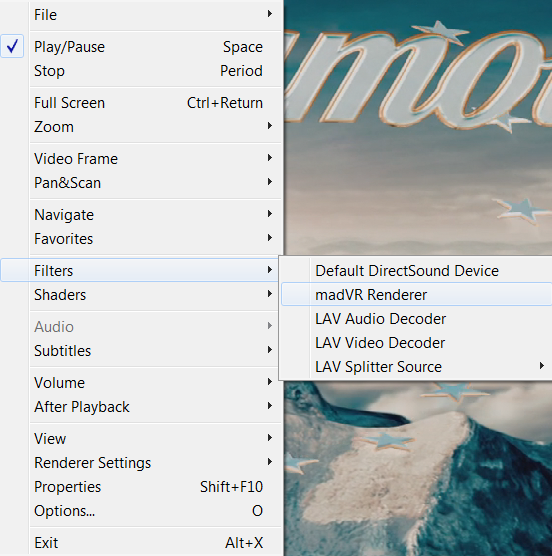552x556 pixels.
Task: Open LAV Video Decoder properties
Action: 416,343
